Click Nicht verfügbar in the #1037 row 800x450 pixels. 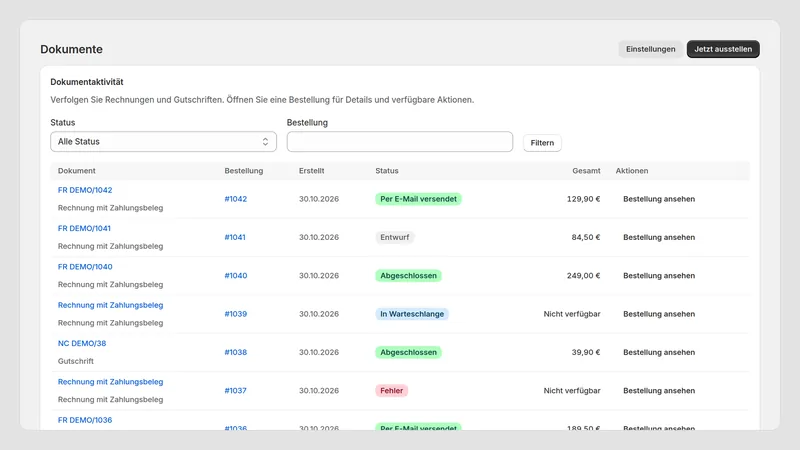[x=572, y=390]
